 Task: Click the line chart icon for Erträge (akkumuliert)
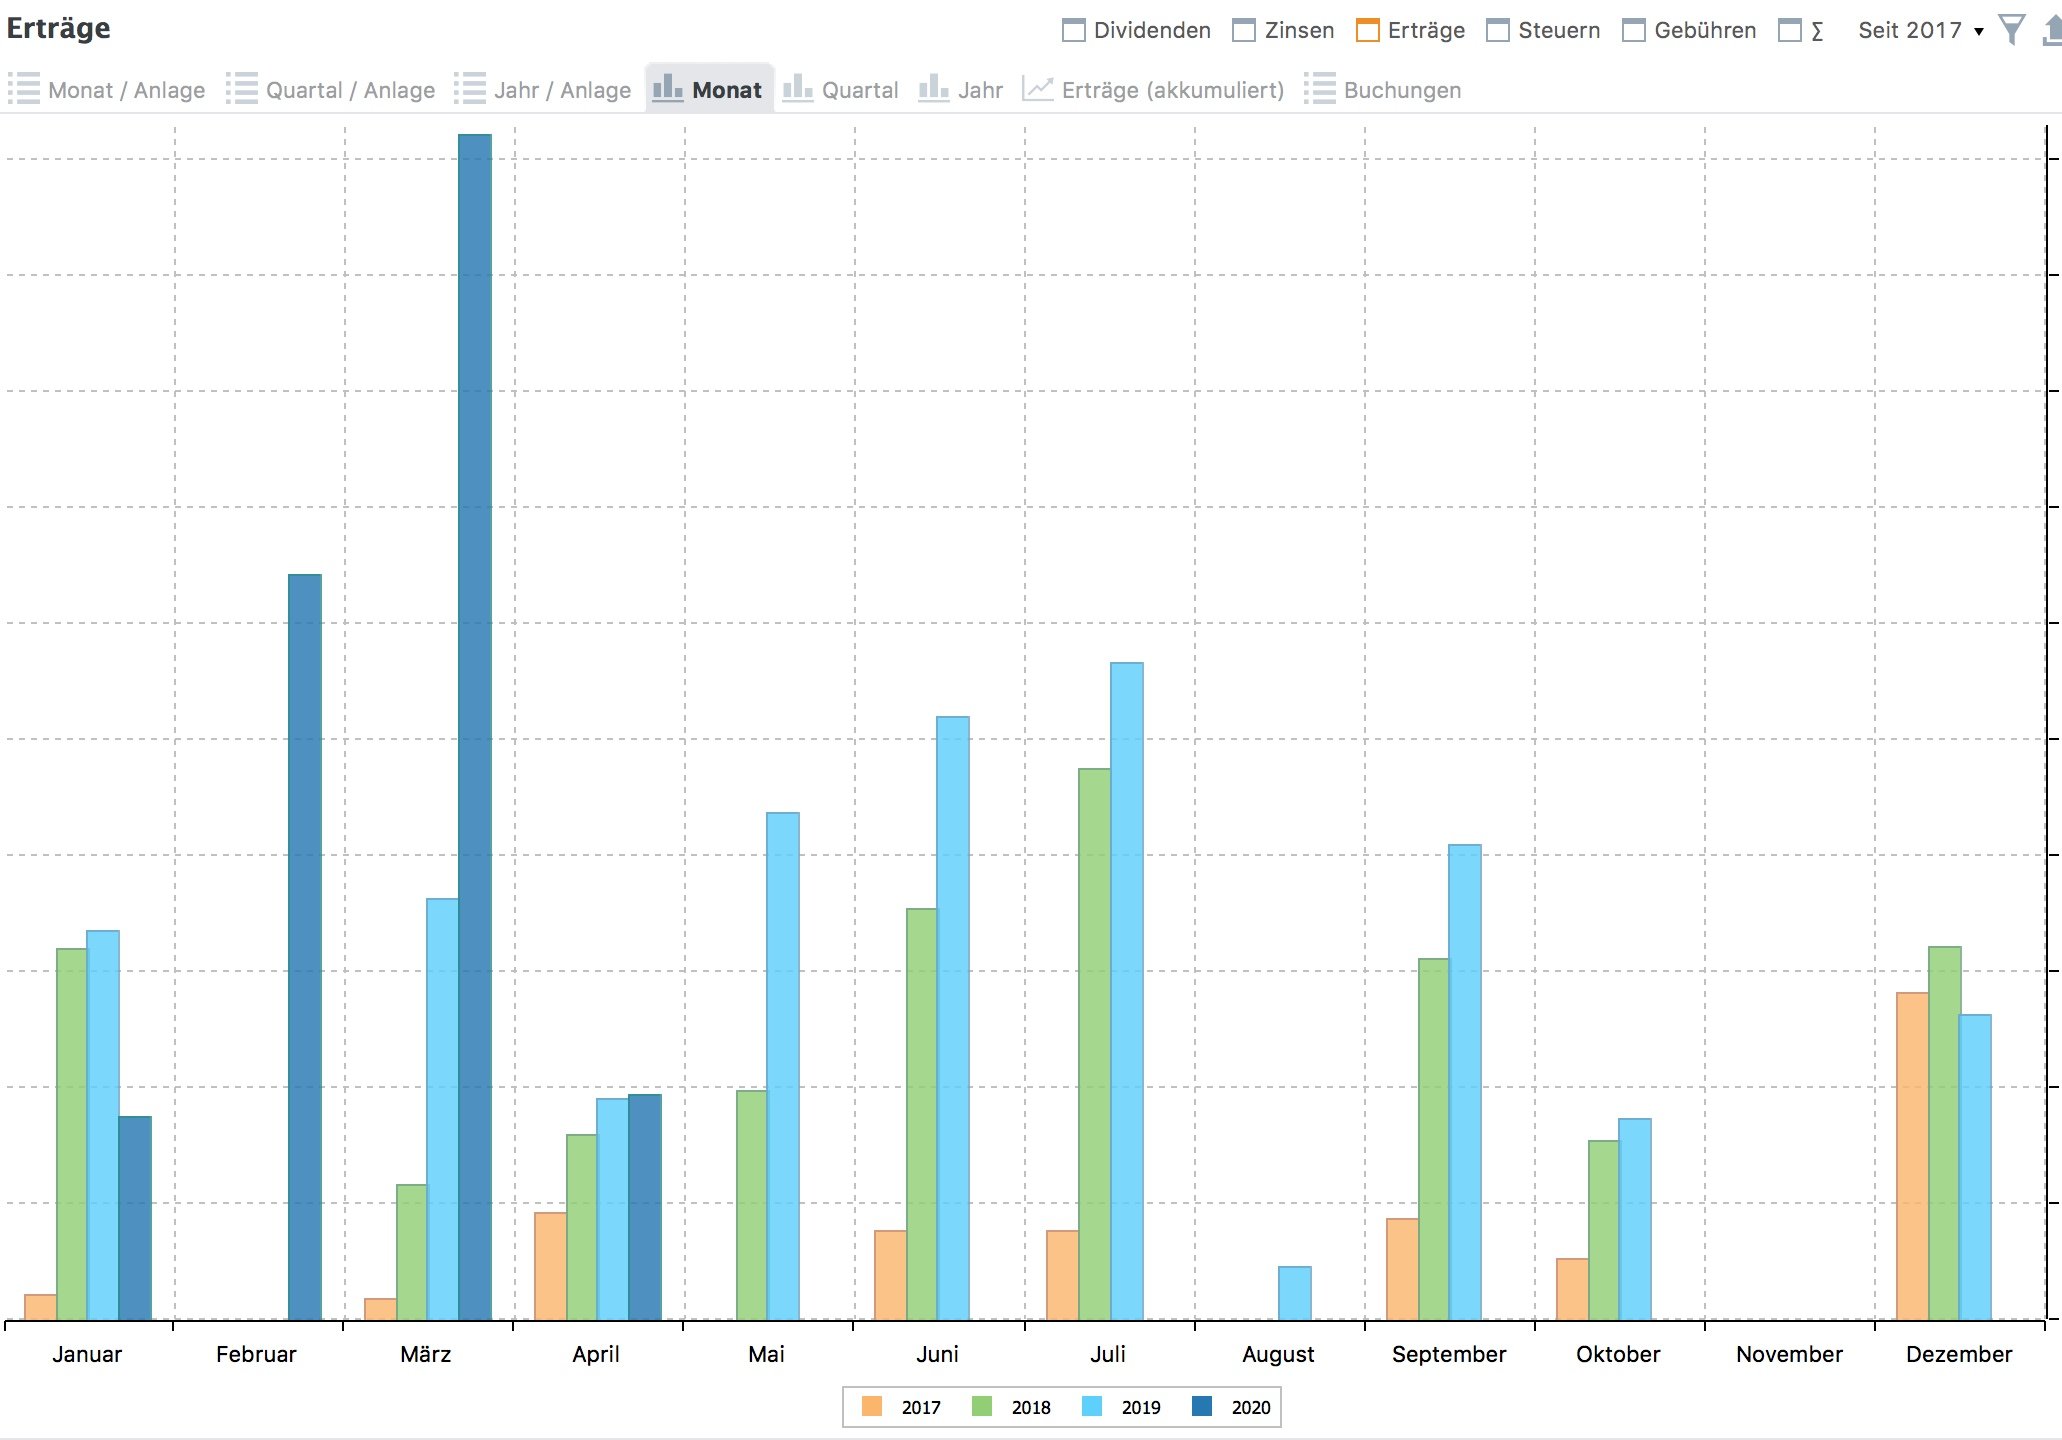click(1038, 89)
